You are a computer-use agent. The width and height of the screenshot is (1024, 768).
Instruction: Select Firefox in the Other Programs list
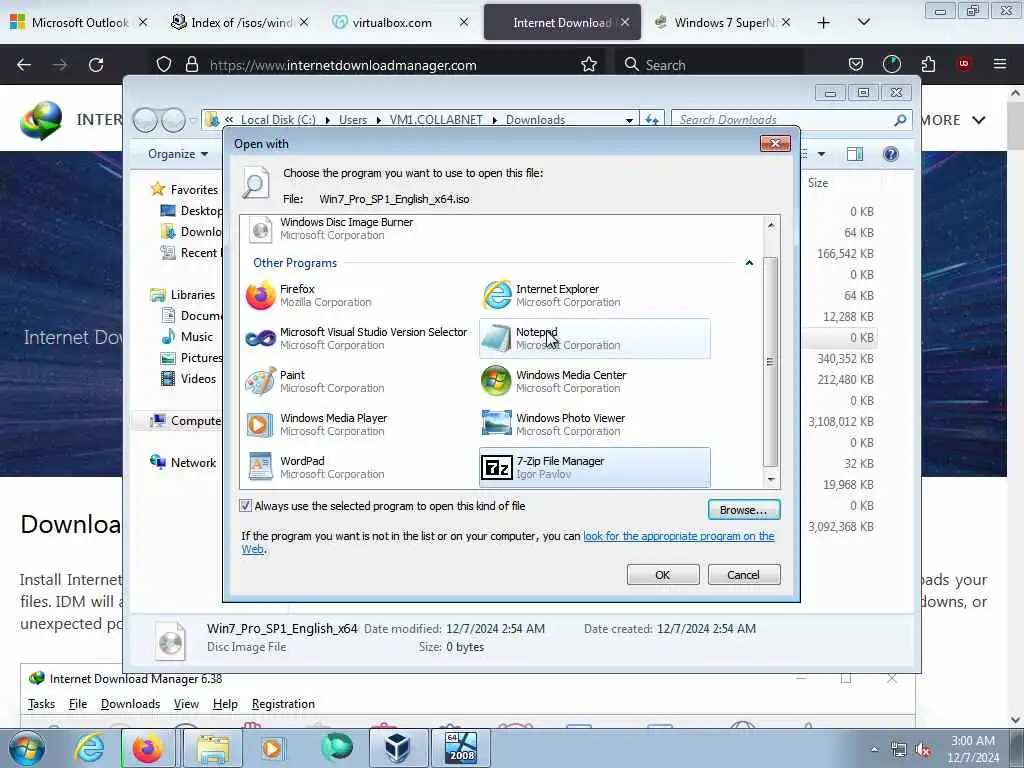tap(358, 295)
